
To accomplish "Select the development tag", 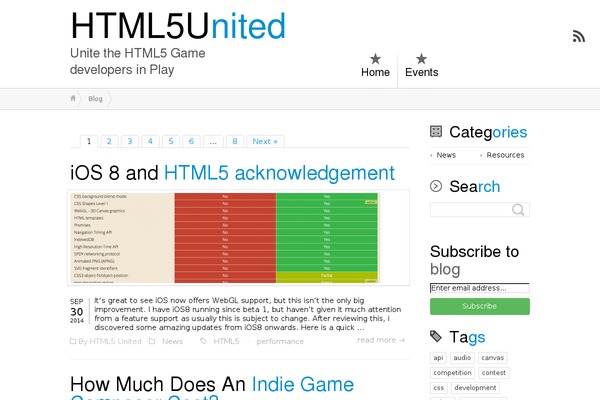I will click(475, 388).
